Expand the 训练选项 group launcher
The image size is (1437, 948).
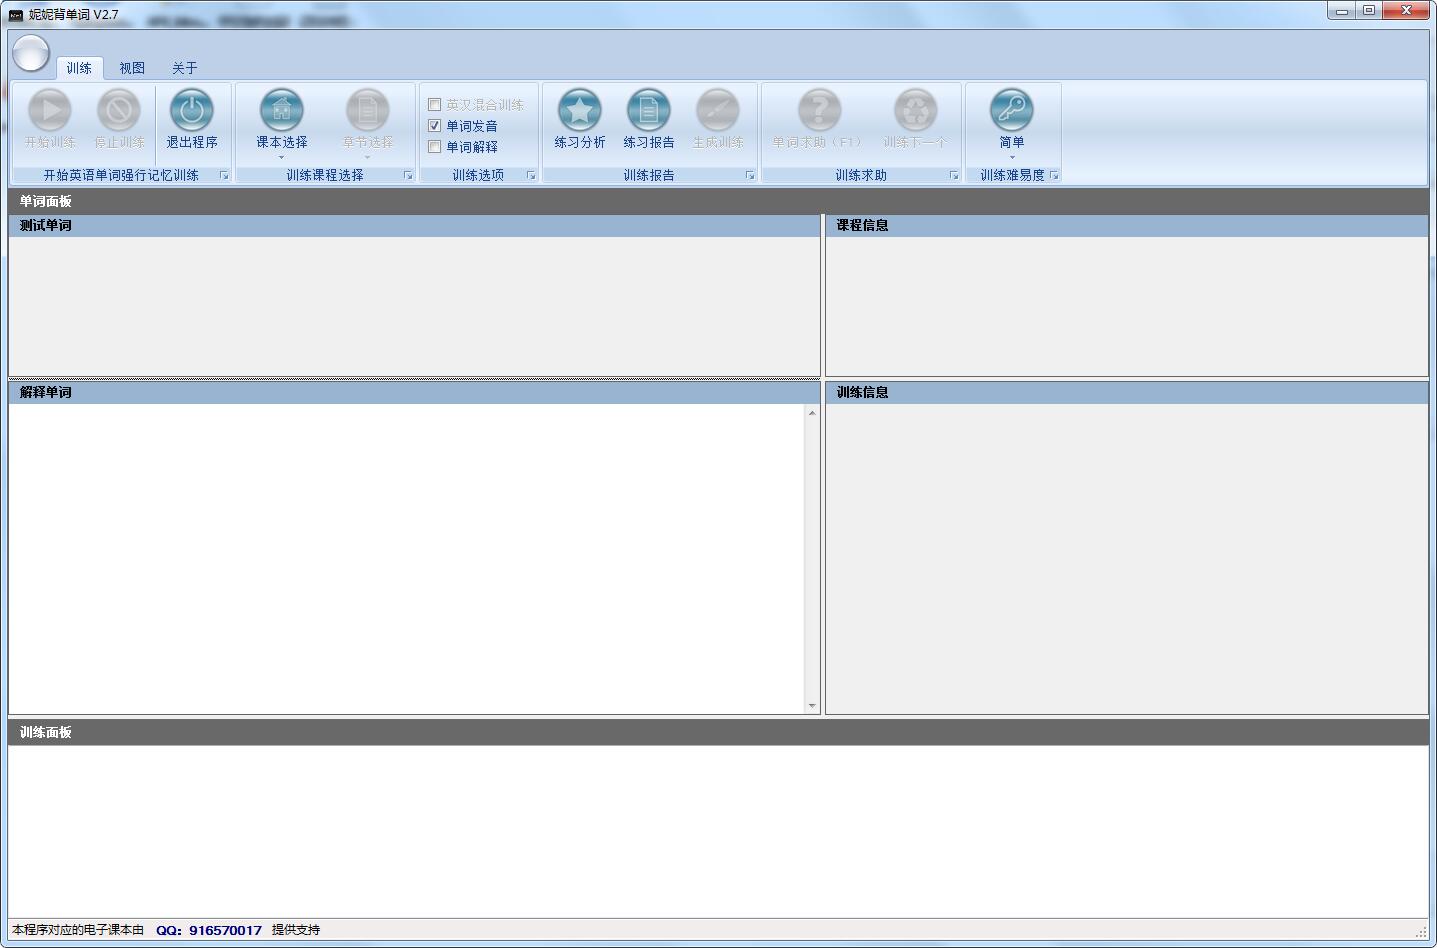[x=531, y=176]
